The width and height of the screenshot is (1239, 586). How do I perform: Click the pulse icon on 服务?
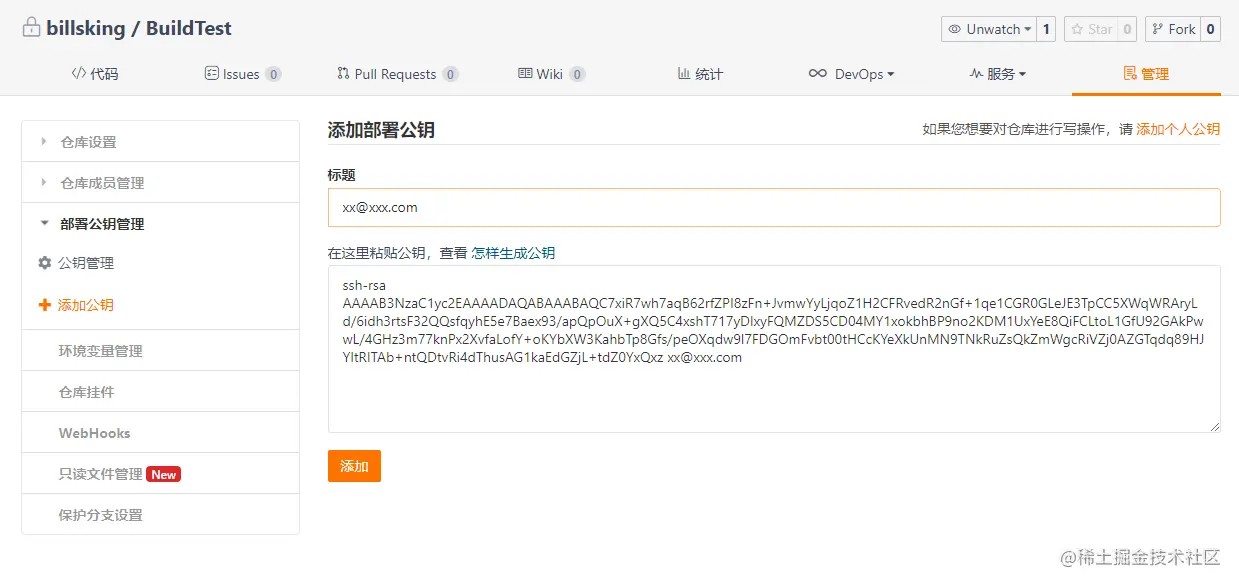(x=977, y=74)
